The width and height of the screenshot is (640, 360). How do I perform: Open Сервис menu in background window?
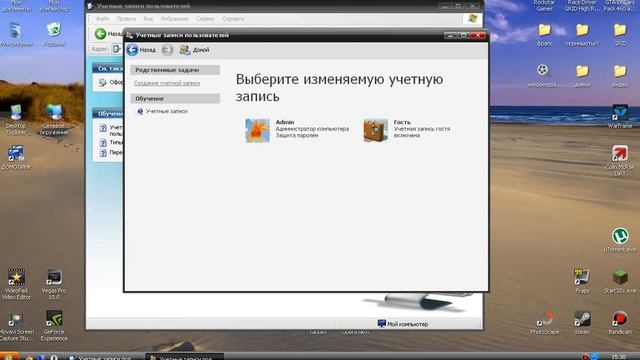click(205, 19)
